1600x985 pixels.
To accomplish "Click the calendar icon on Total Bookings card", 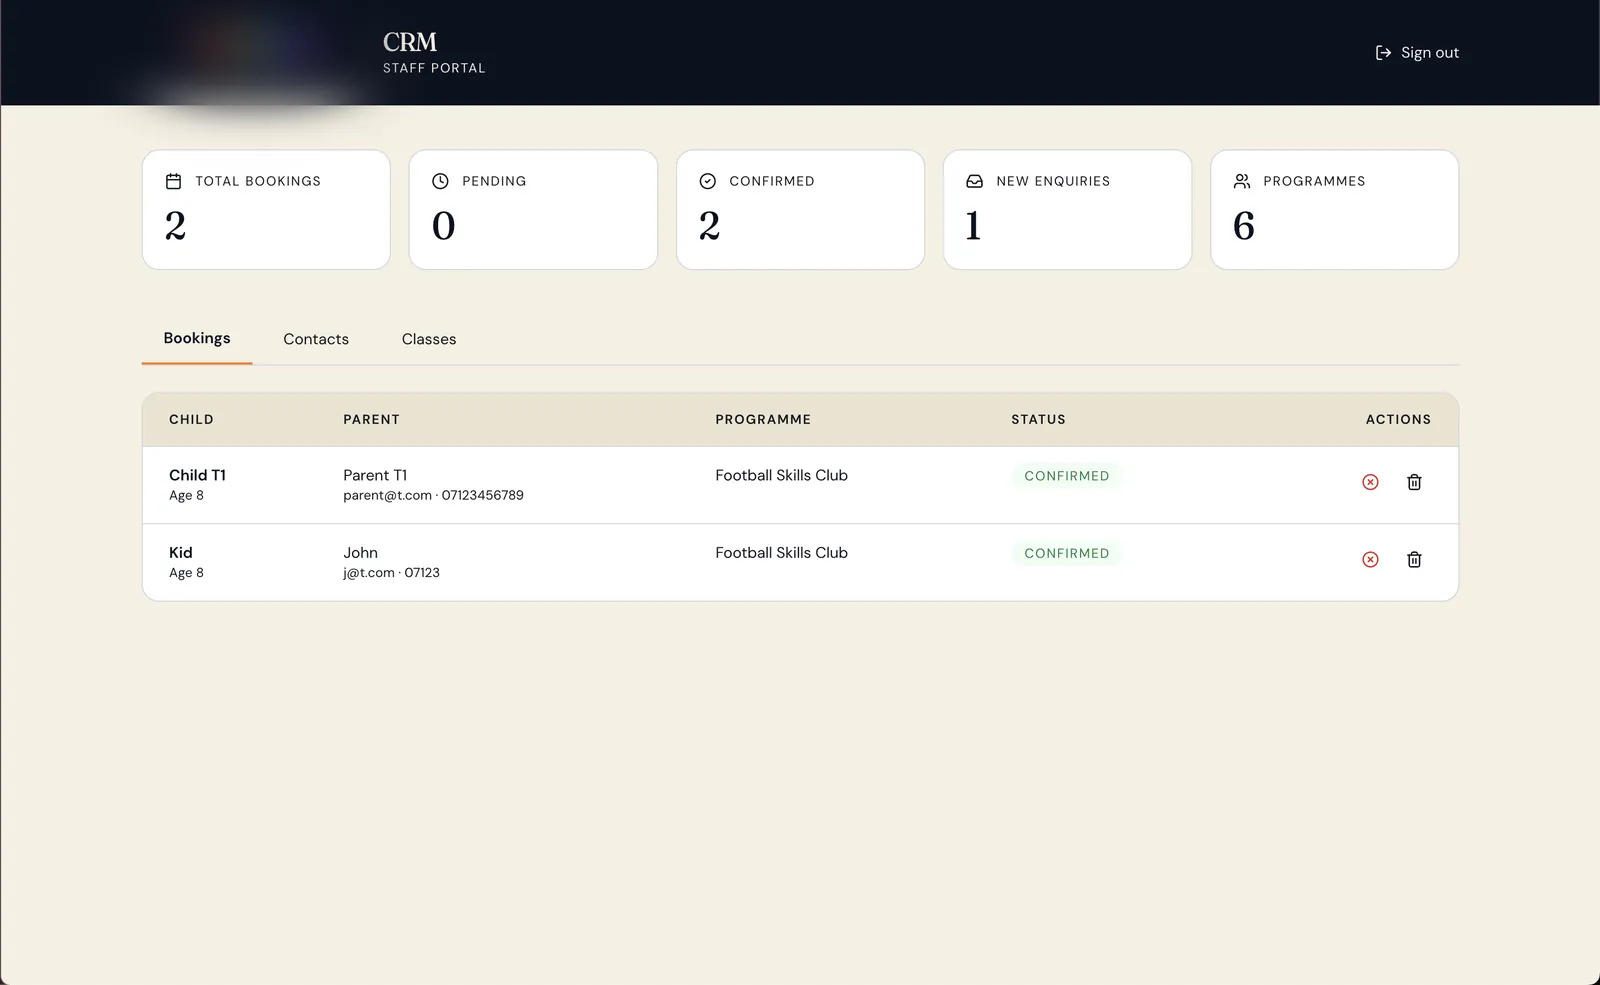I will pos(173,181).
